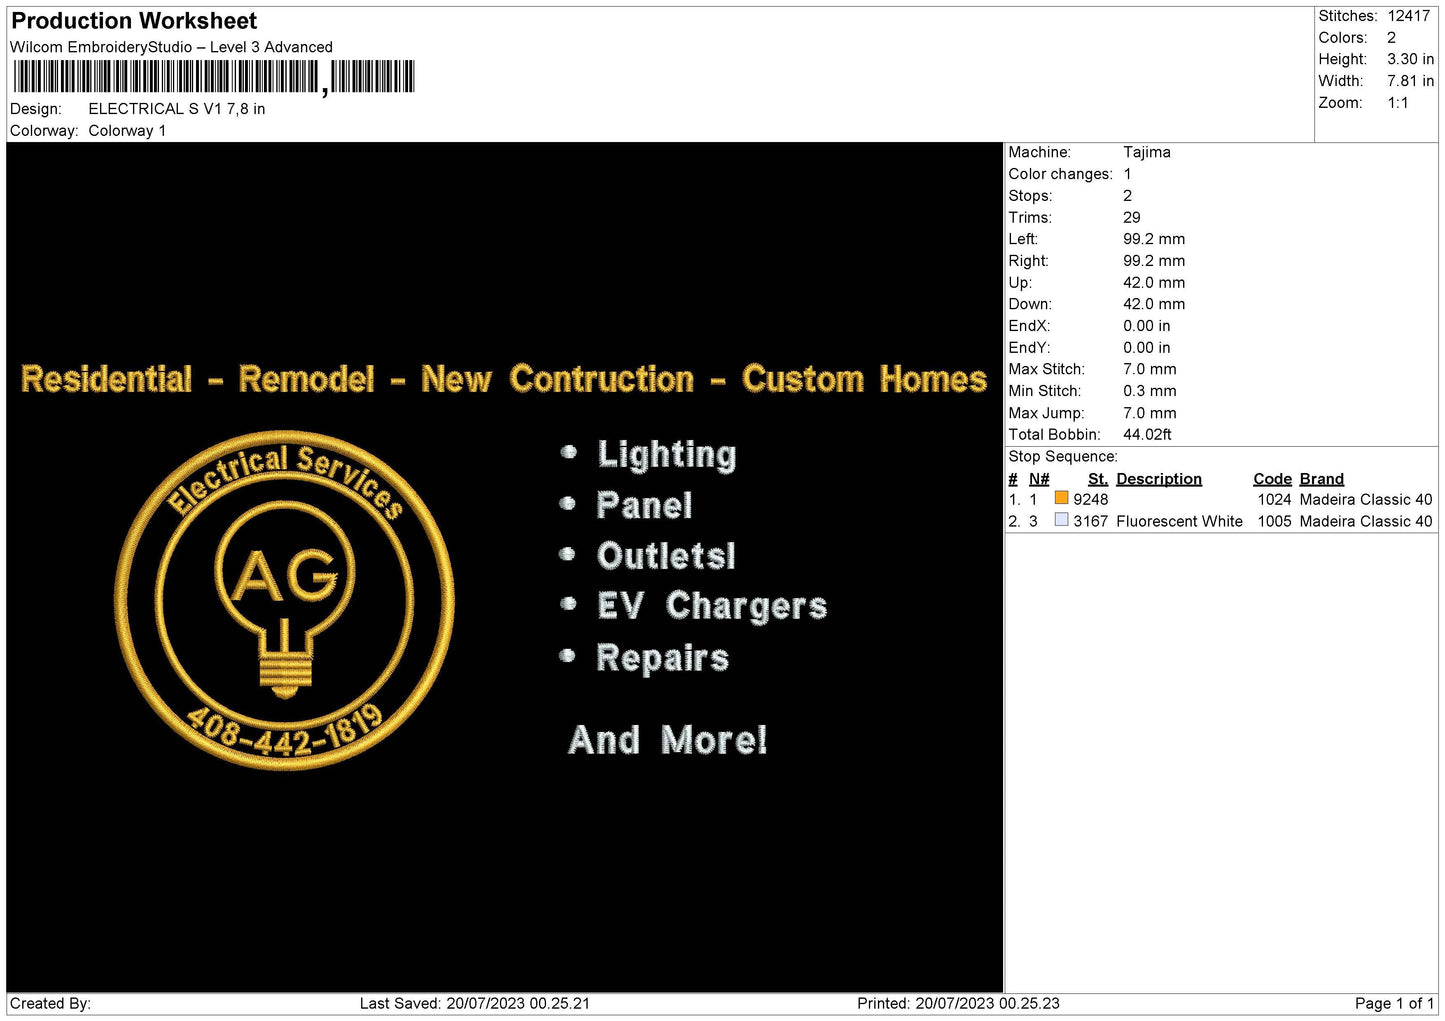1445x1021 pixels.
Task: Click the Zoom value 1:1
Action: pos(1397,103)
